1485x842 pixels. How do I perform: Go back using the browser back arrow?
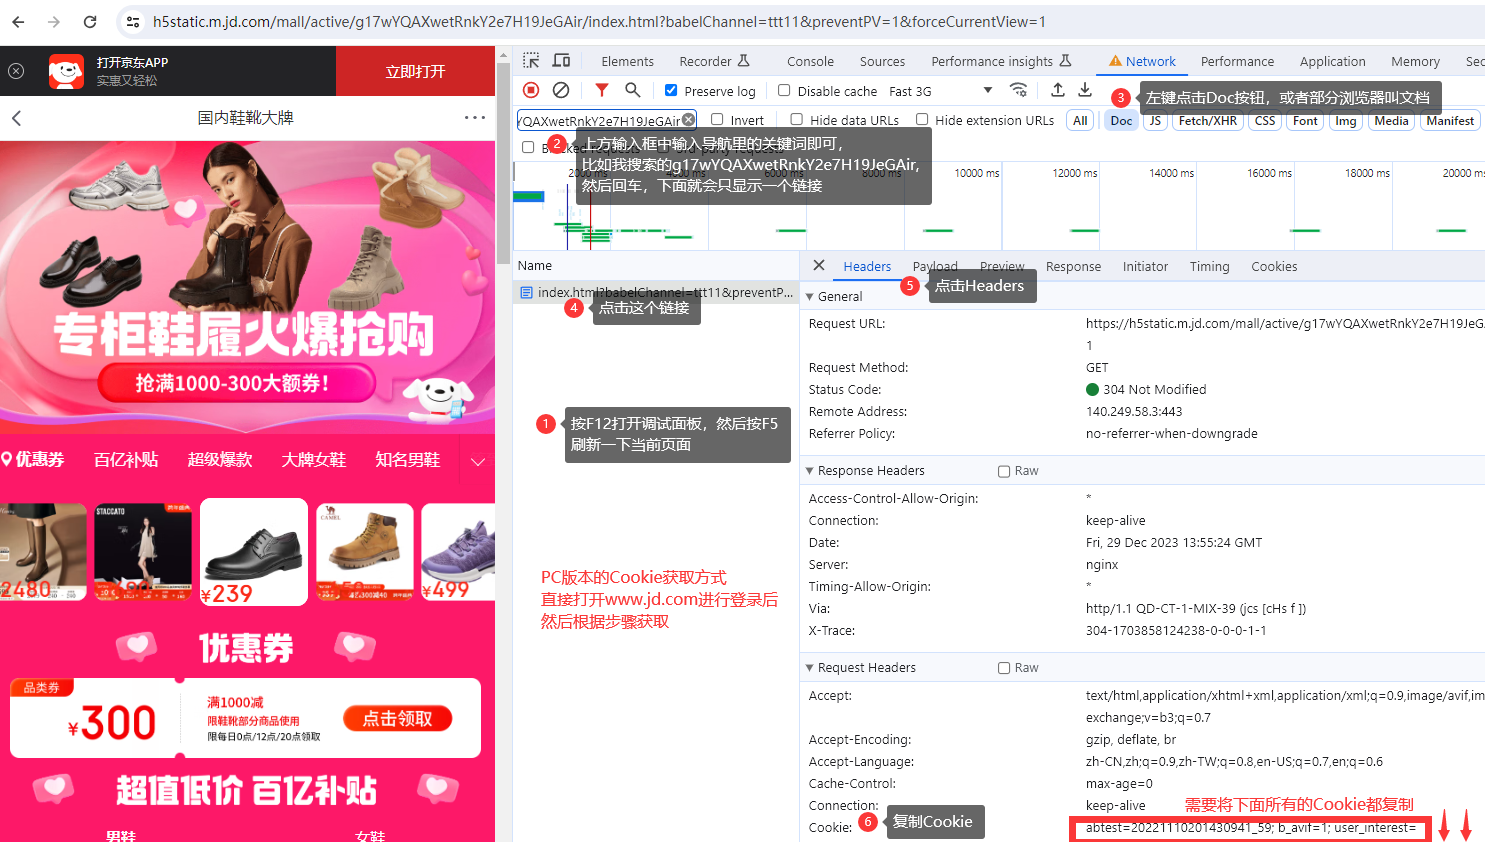[18, 21]
